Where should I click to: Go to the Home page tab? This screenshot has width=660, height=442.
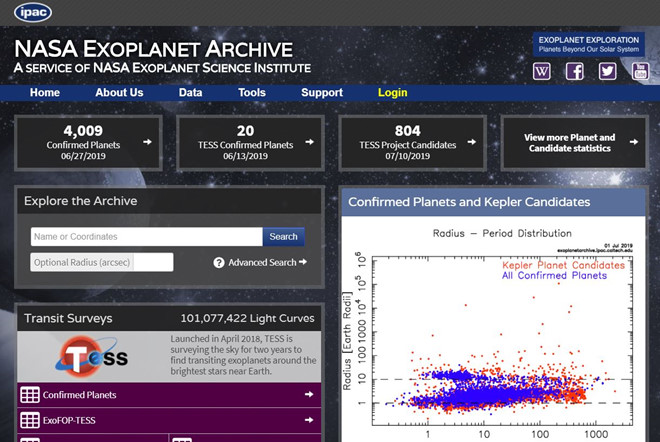[x=45, y=93]
